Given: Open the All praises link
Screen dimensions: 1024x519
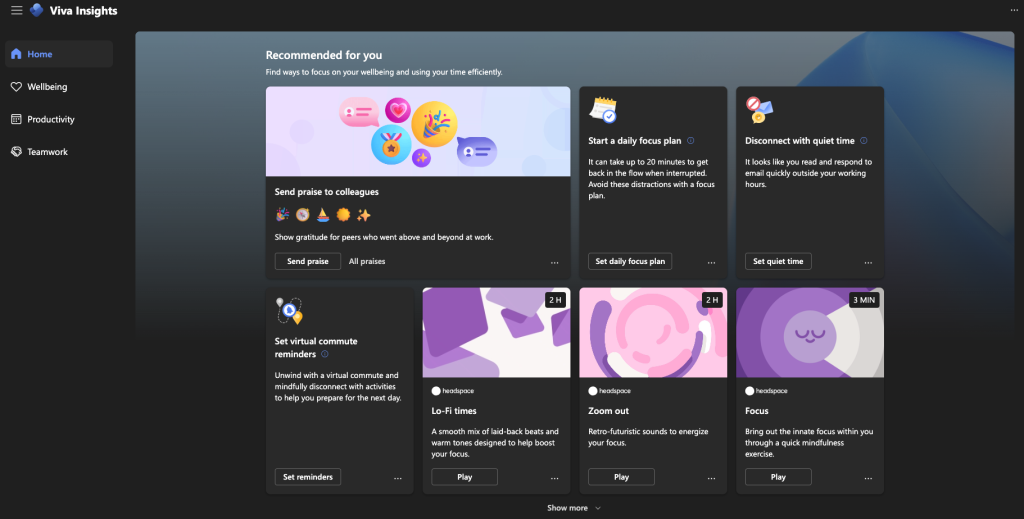Looking at the screenshot, I should [367, 261].
